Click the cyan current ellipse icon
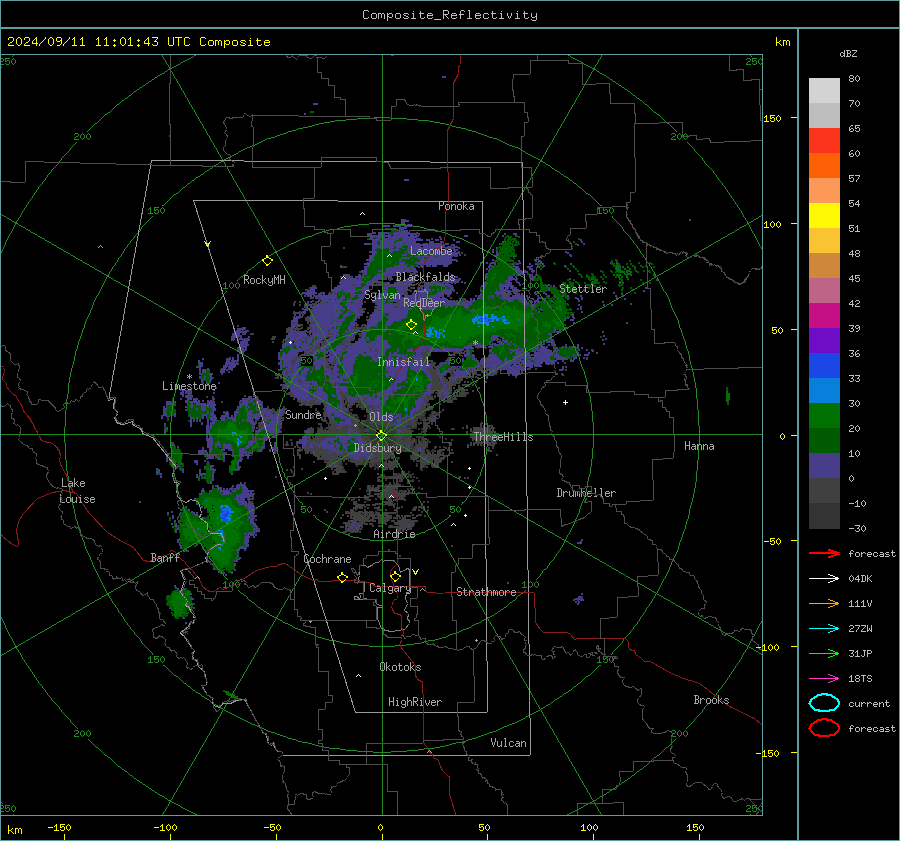This screenshot has height=841, width=900. tap(824, 703)
